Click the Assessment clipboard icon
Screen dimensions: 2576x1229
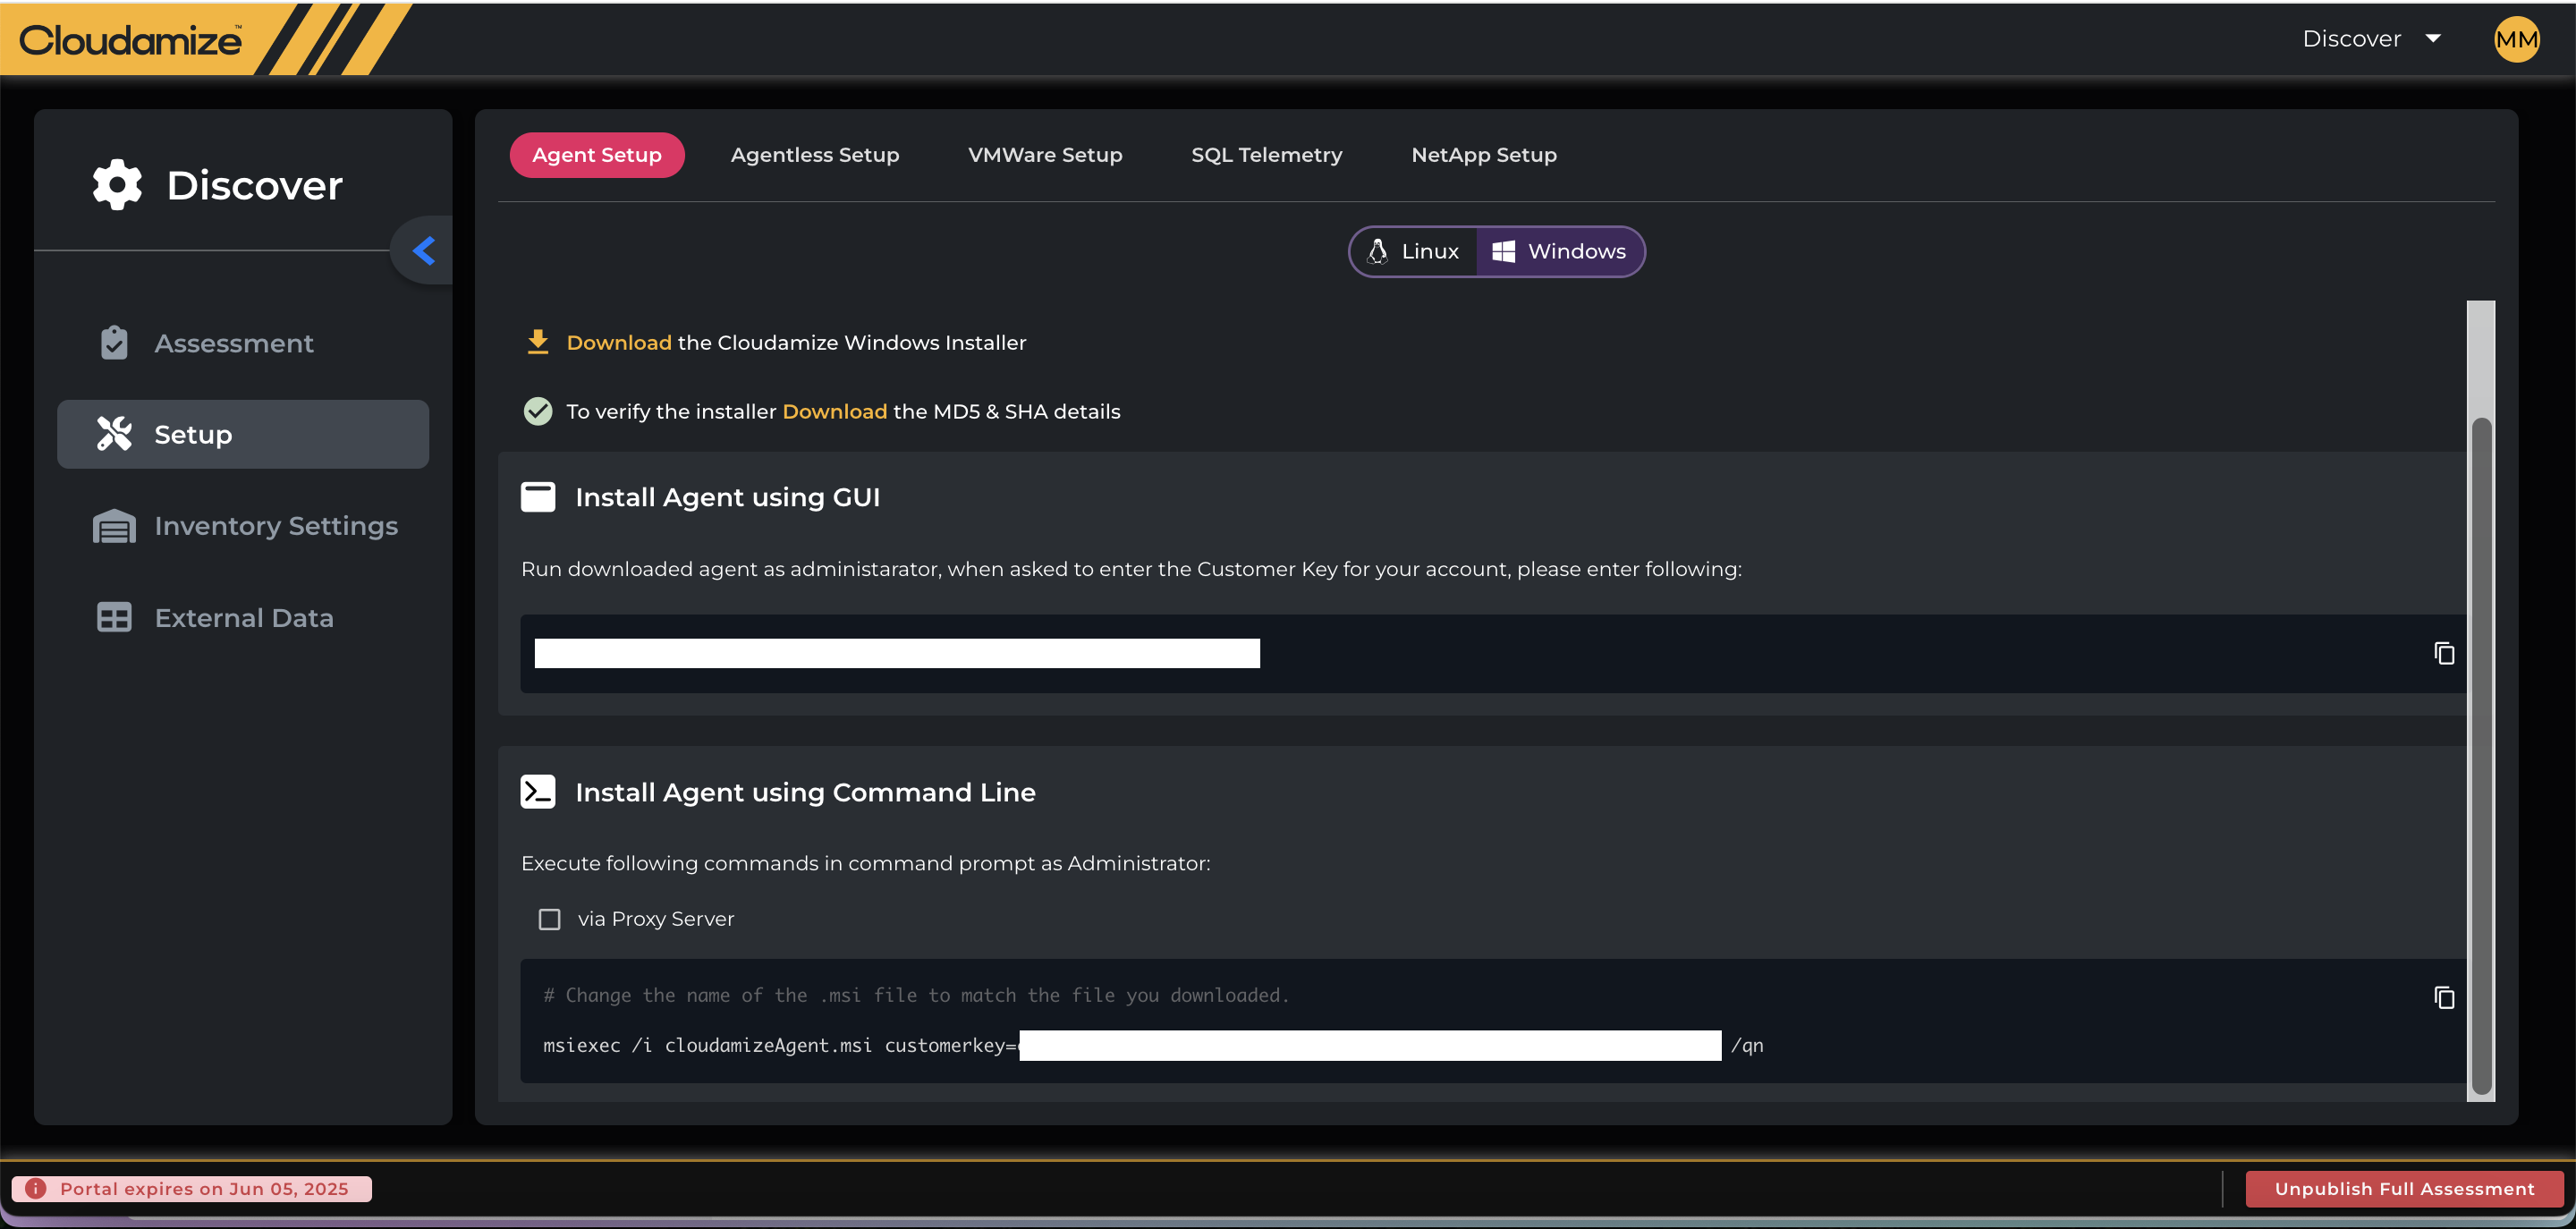(114, 343)
